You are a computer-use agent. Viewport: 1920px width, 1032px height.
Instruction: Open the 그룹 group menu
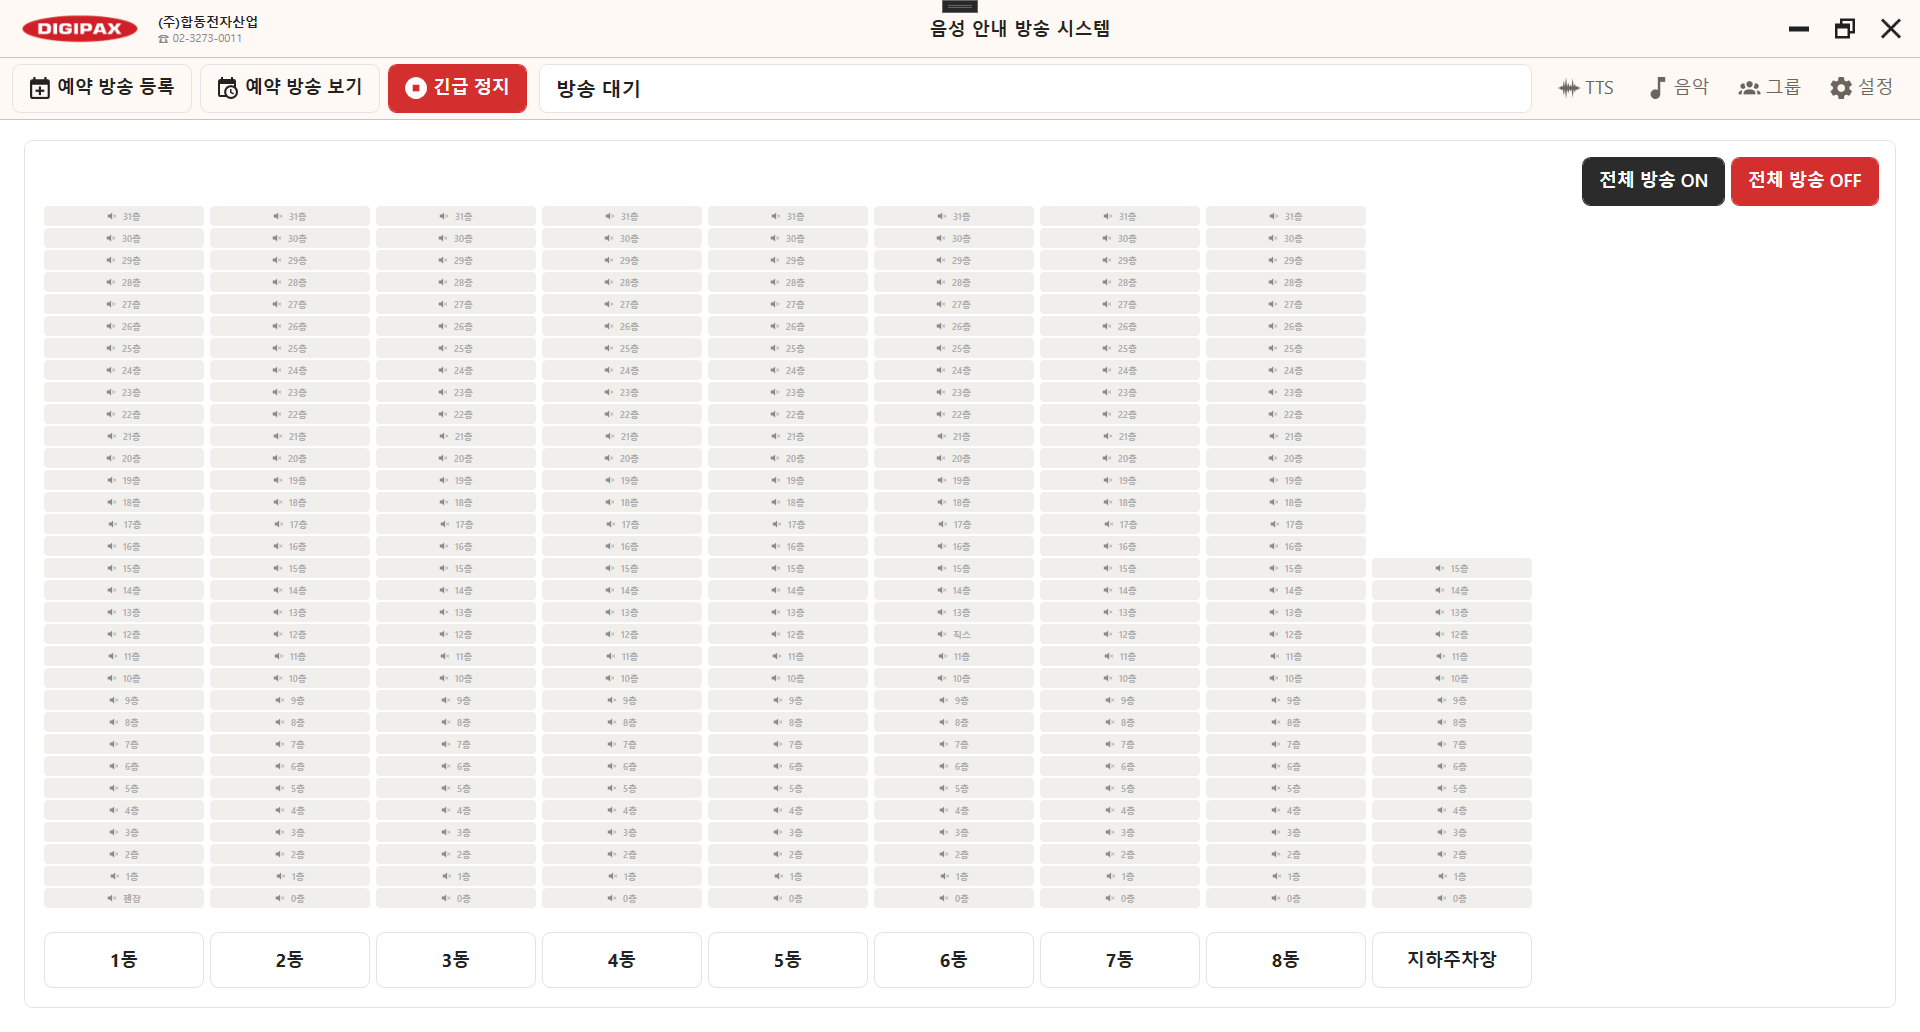coord(1769,88)
